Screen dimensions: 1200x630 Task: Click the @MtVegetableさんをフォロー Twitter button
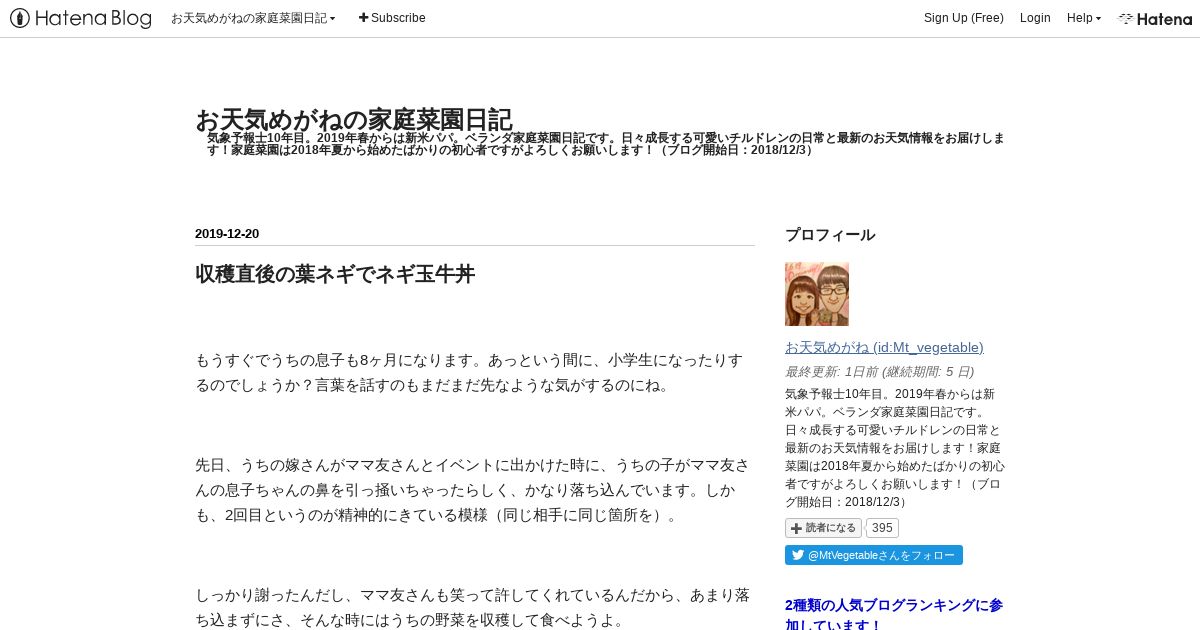(x=874, y=555)
